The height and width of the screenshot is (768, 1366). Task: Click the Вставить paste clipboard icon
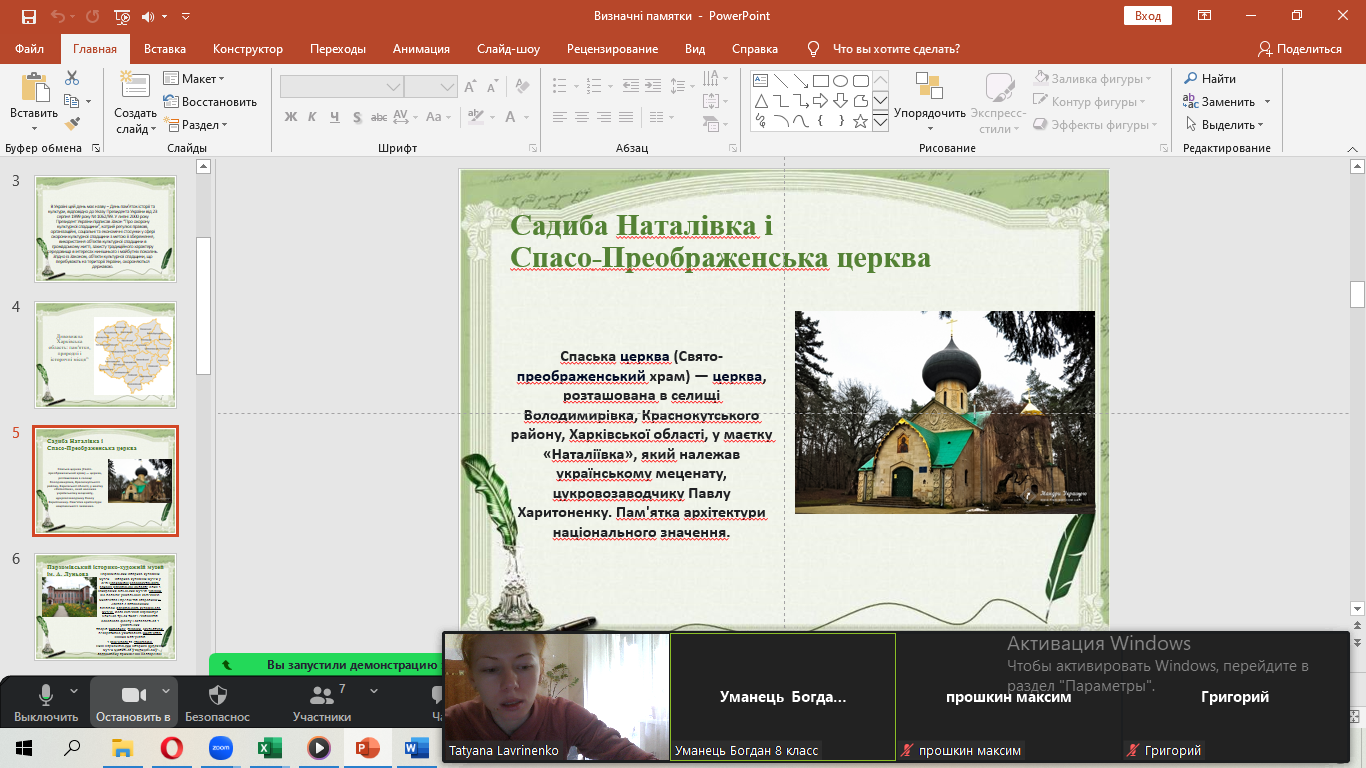pyautogui.click(x=35, y=88)
